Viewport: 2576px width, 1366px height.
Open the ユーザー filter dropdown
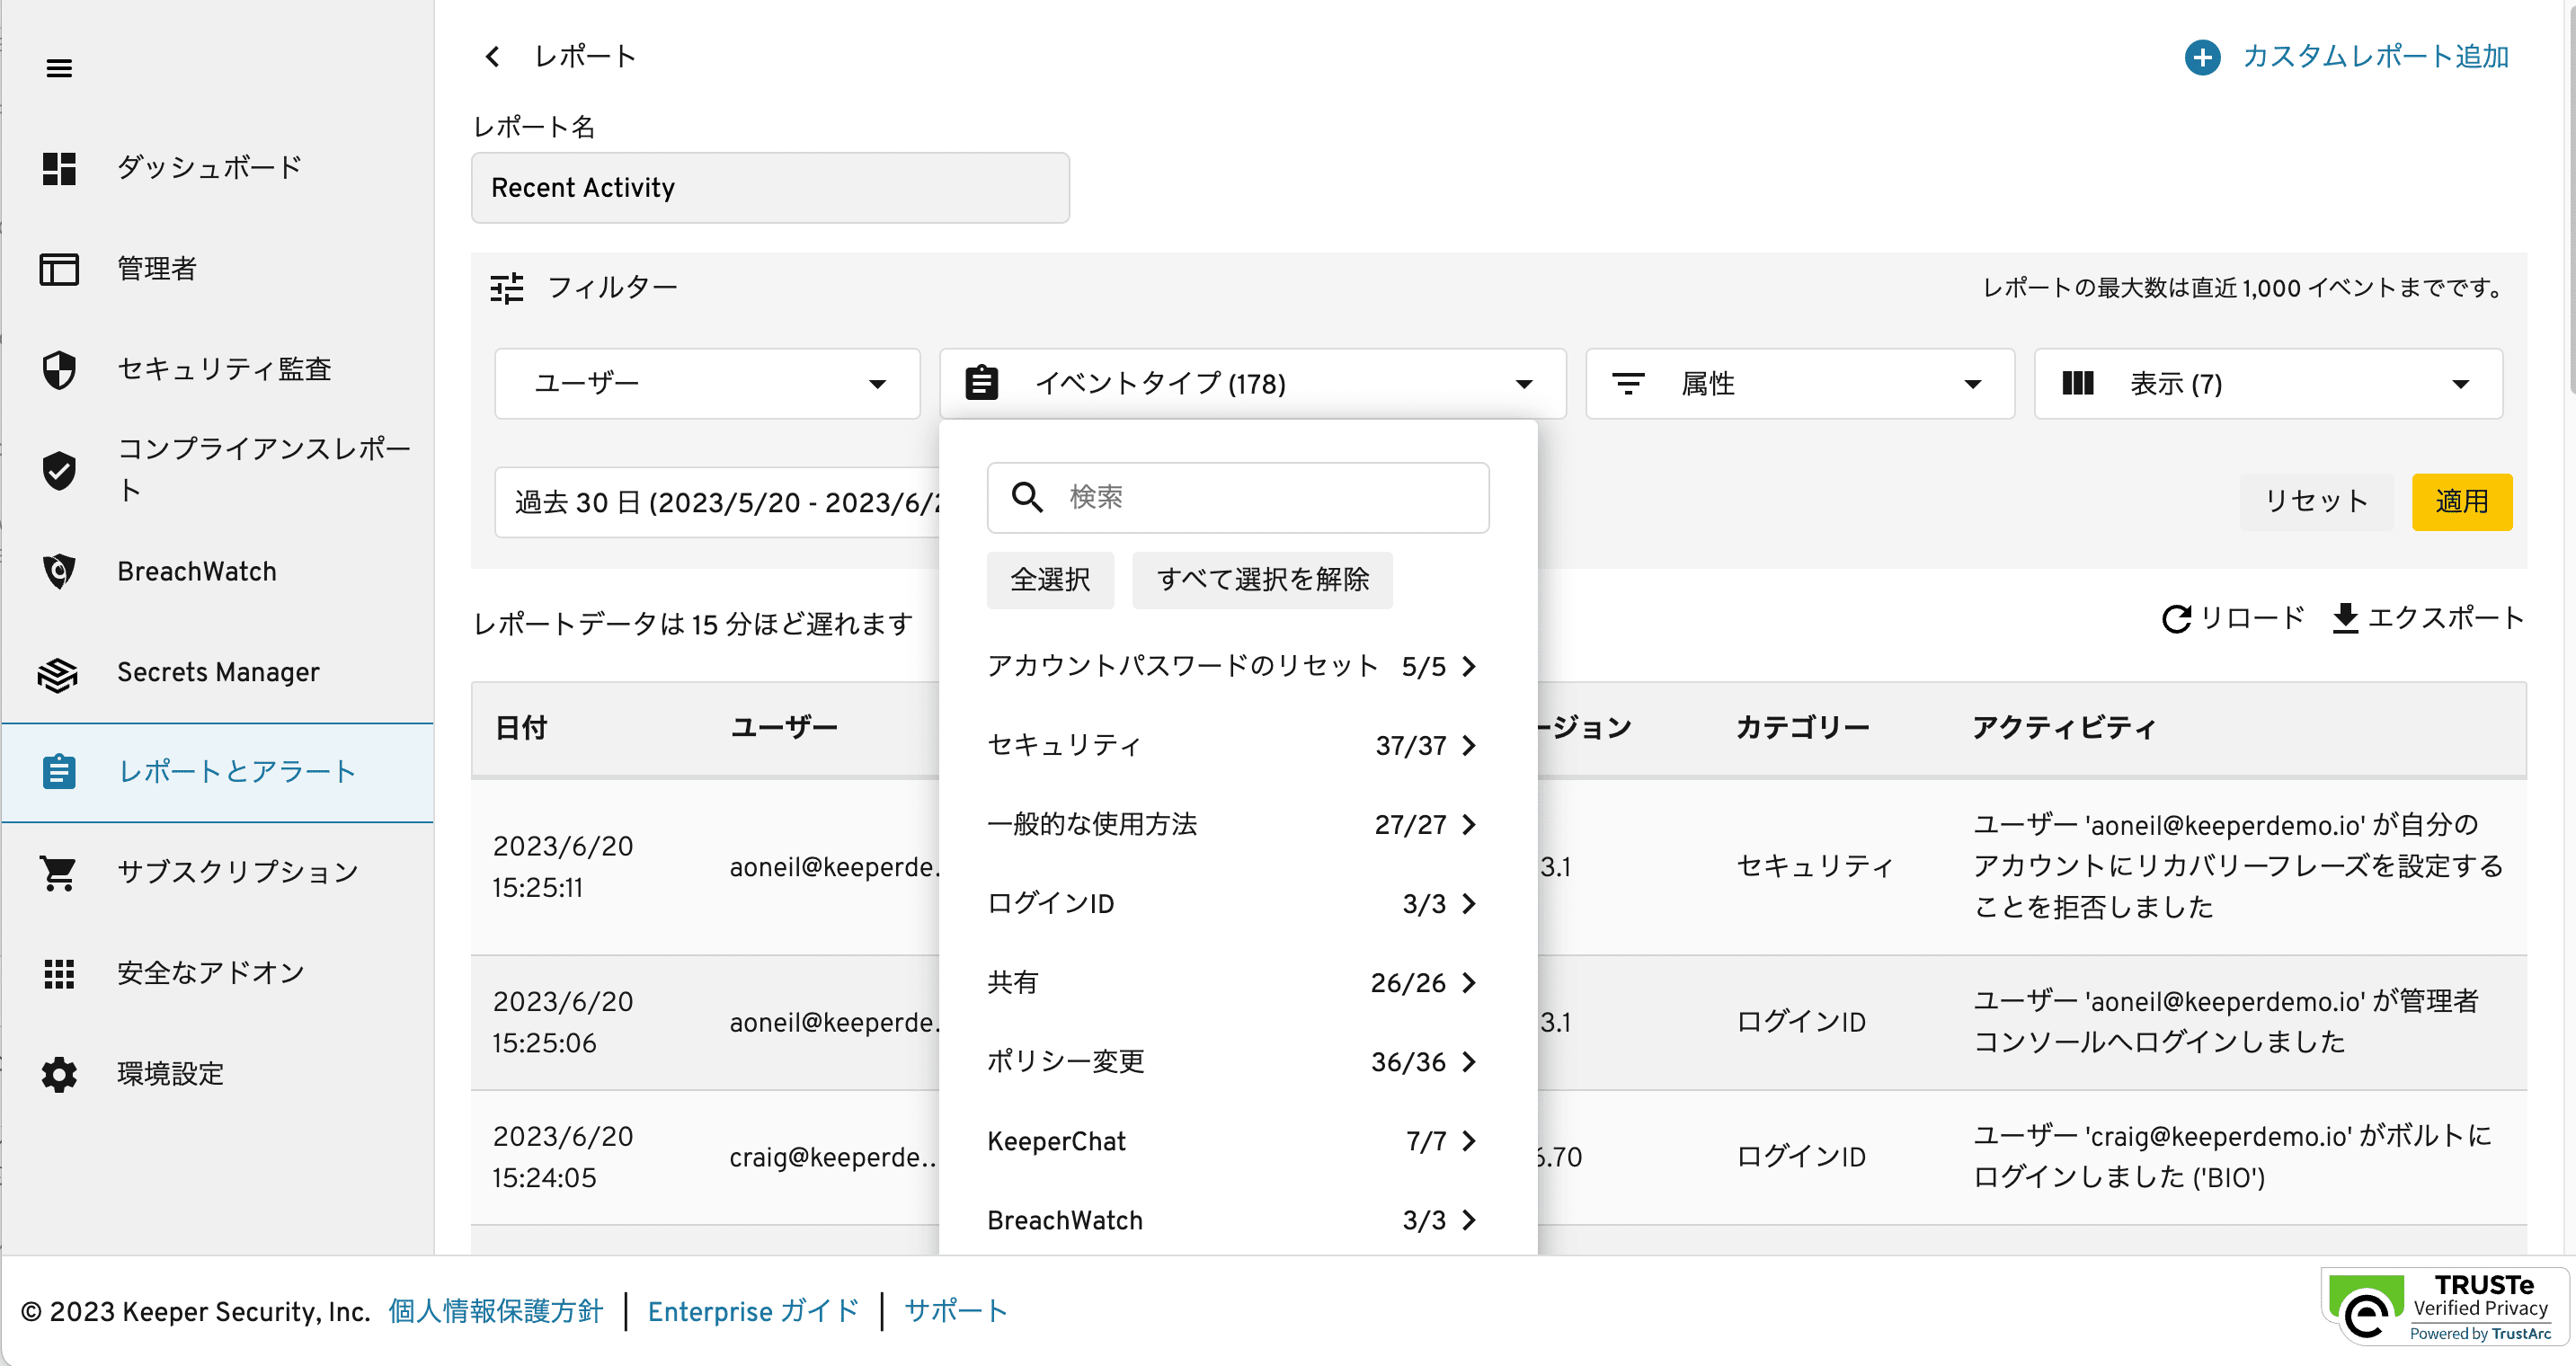(x=707, y=384)
